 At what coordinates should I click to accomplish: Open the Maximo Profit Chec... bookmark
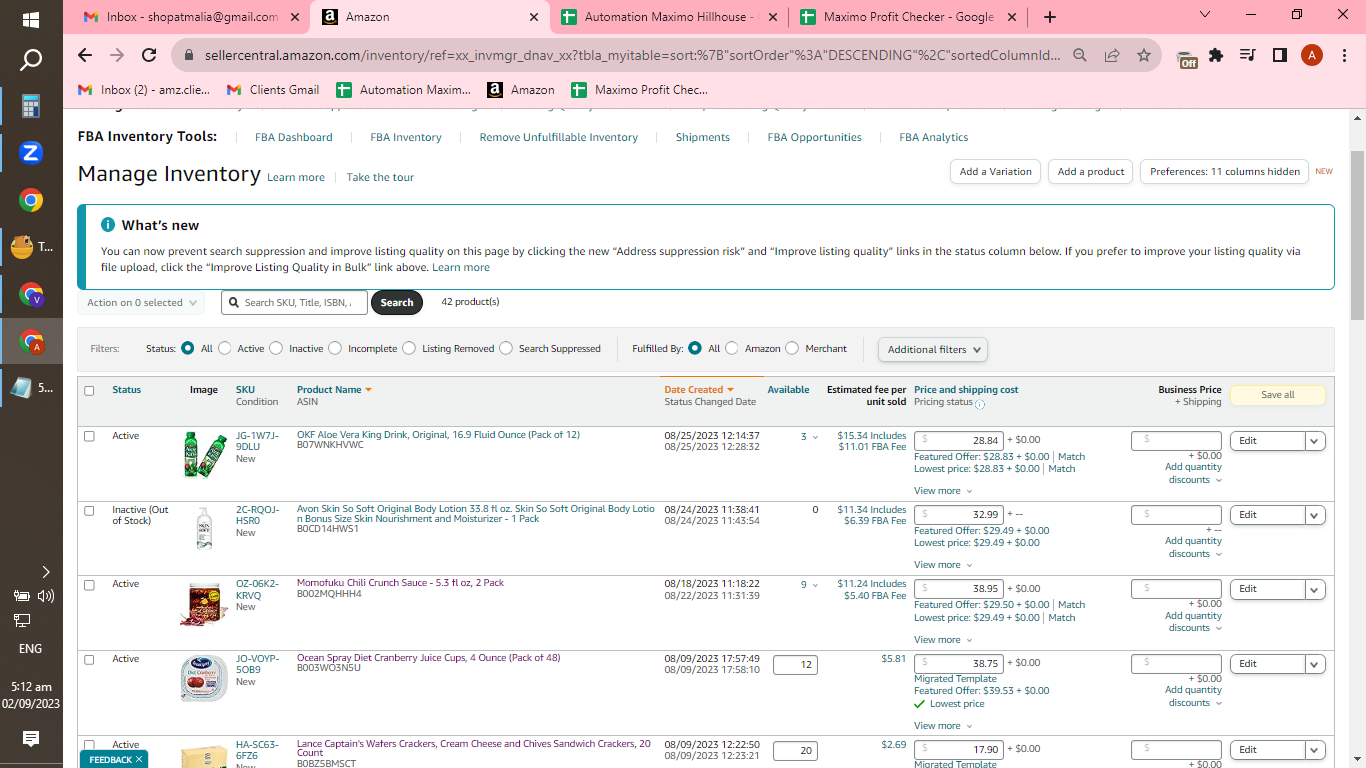639,89
